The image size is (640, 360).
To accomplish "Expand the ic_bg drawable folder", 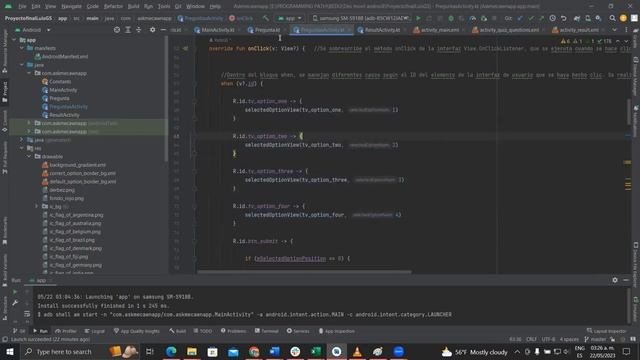I will pos(37,207).
